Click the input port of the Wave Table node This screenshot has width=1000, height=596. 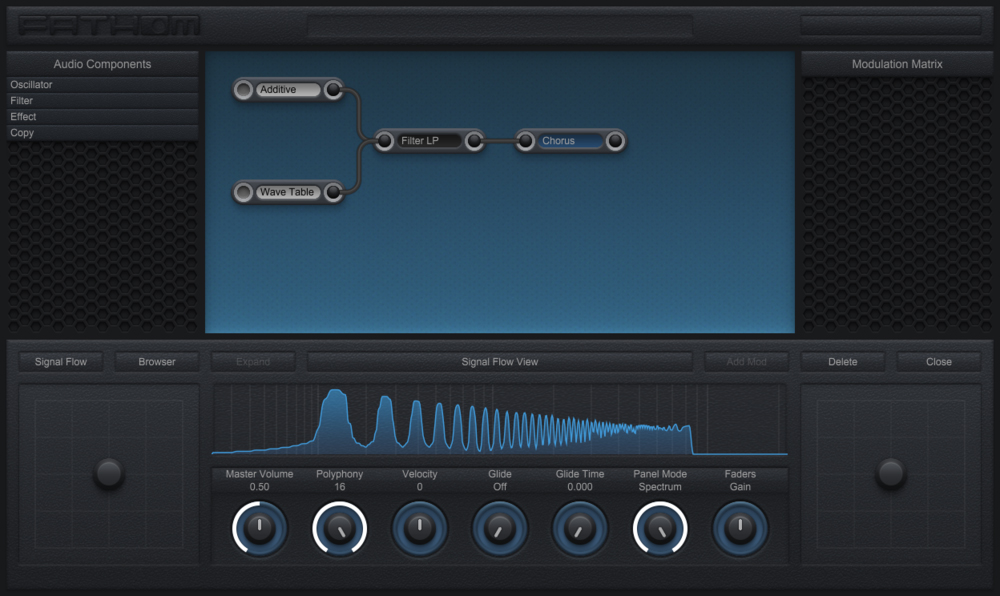click(241, 192)
